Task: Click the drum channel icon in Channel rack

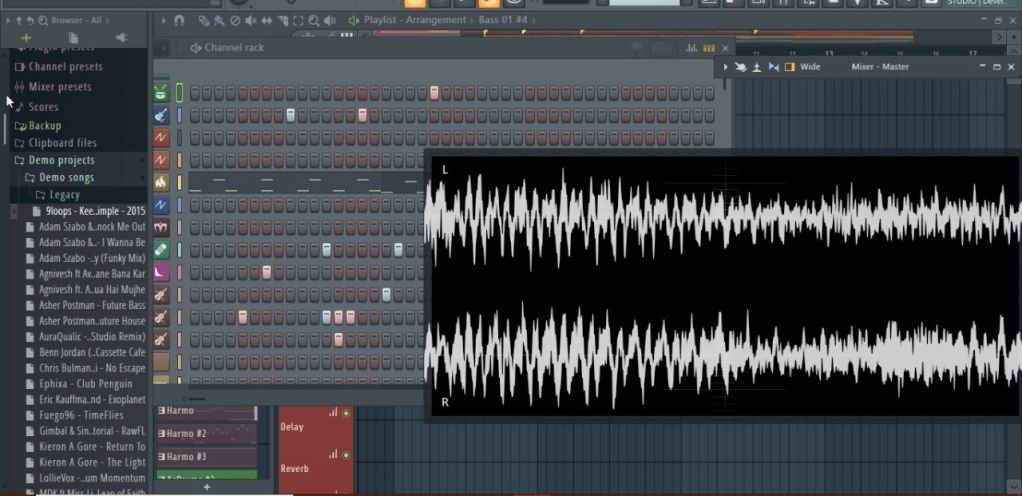Action: pyautogui.click(x=161, y=93)
